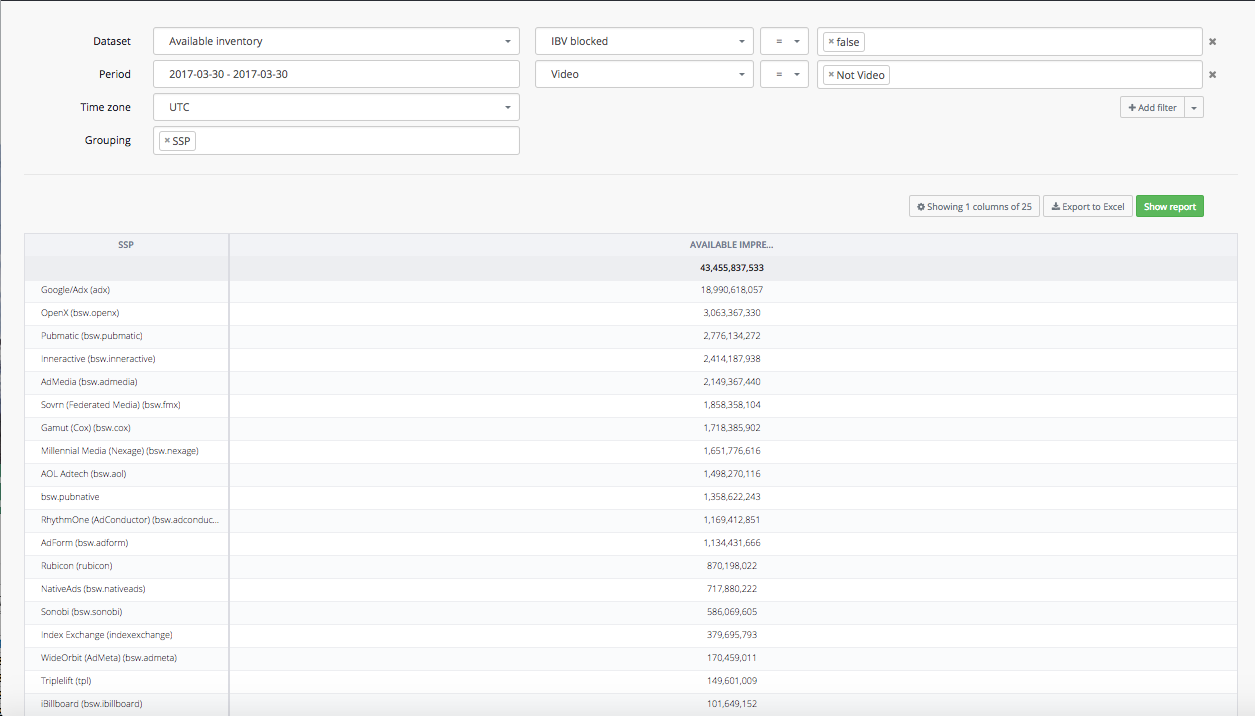
Task: Expand the Add filter arrow menu
Action: pyautogui.click(x=1194, y=108)
